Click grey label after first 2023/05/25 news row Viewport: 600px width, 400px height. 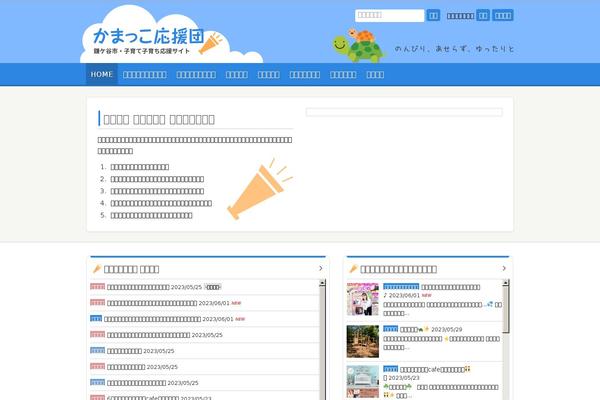[x=213, y=287]
